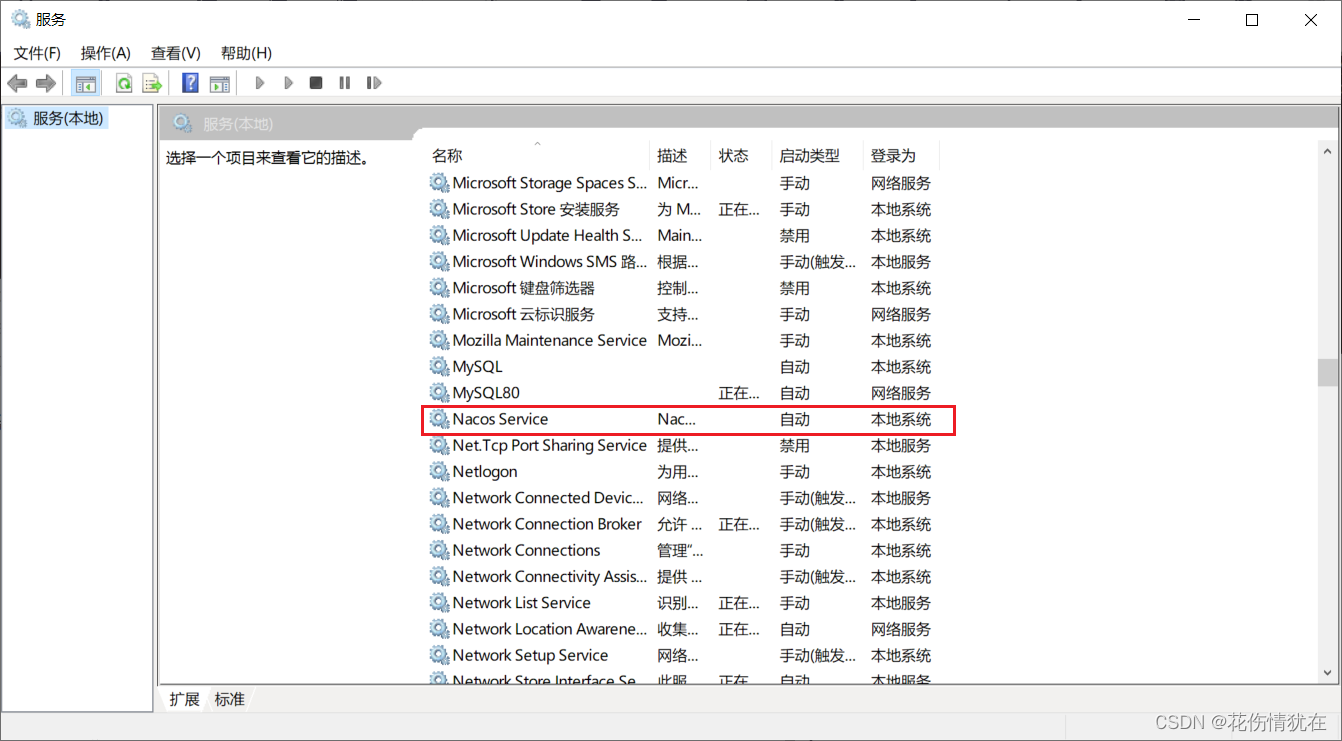Click the 服务 gear icon in the title bar

20,18
